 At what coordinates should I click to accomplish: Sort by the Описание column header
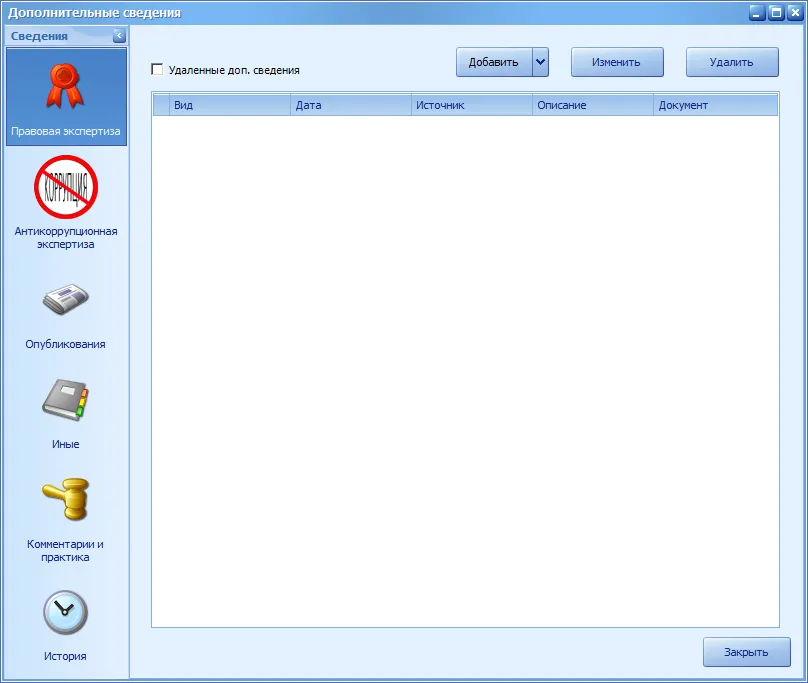coord(593,105)
